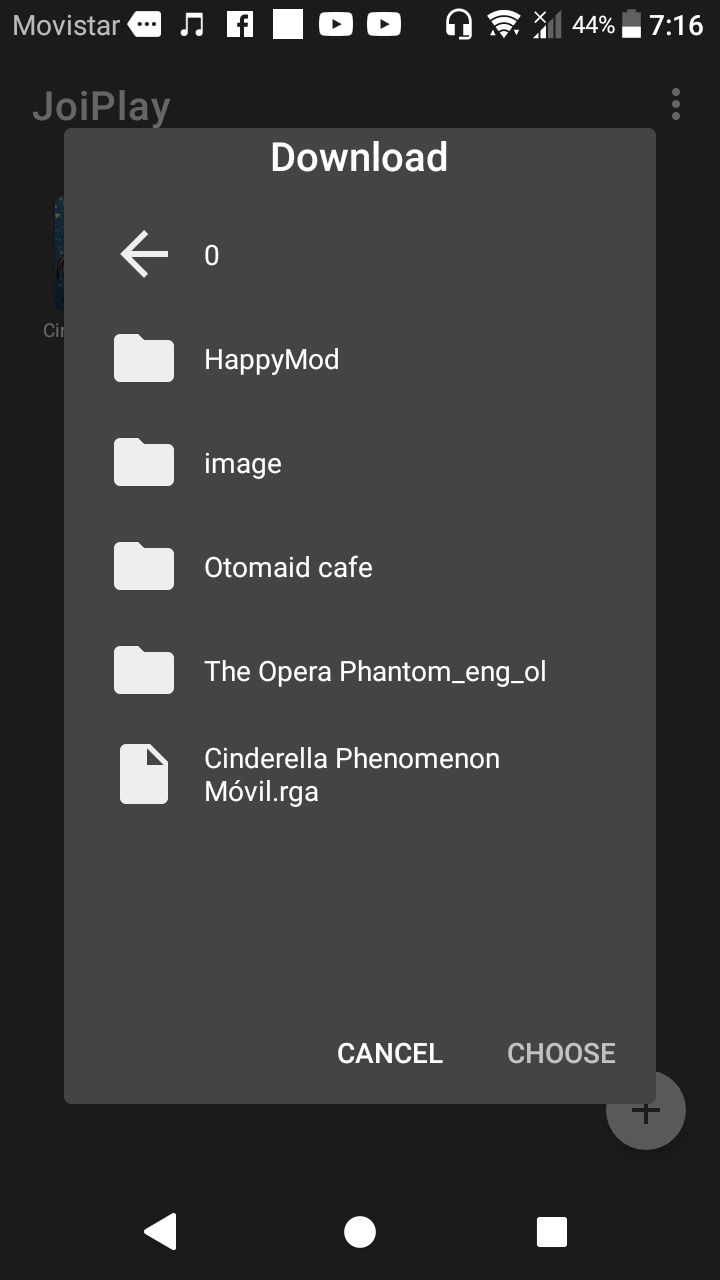The width and height of the screenshot is (720, 1280).
Task: Tap the Otomaid cafe folder icon
Action: tap(144, 567)
